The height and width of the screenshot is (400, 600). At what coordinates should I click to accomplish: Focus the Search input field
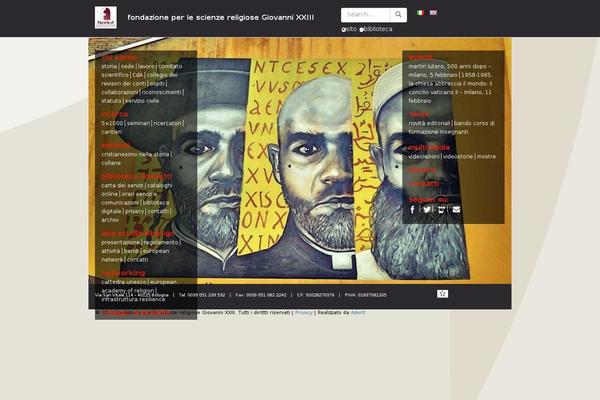pyautogui.click(x=365, y=15)
